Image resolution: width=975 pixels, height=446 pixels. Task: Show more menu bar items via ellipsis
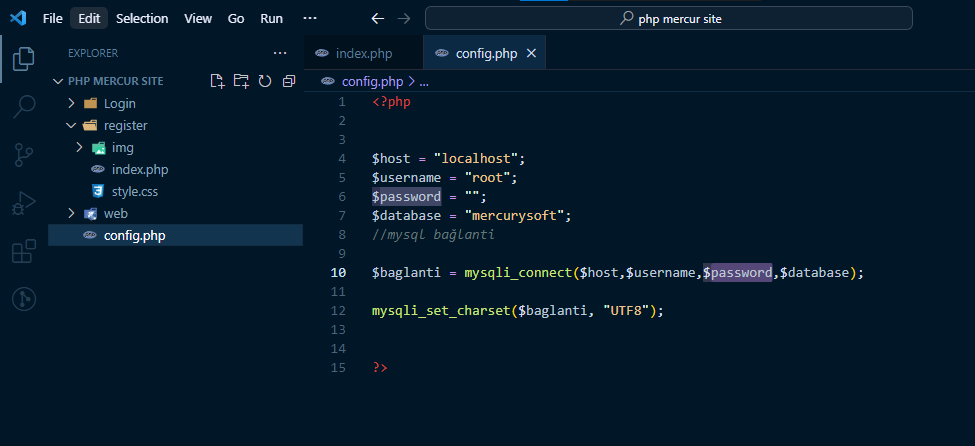(310, 19)
